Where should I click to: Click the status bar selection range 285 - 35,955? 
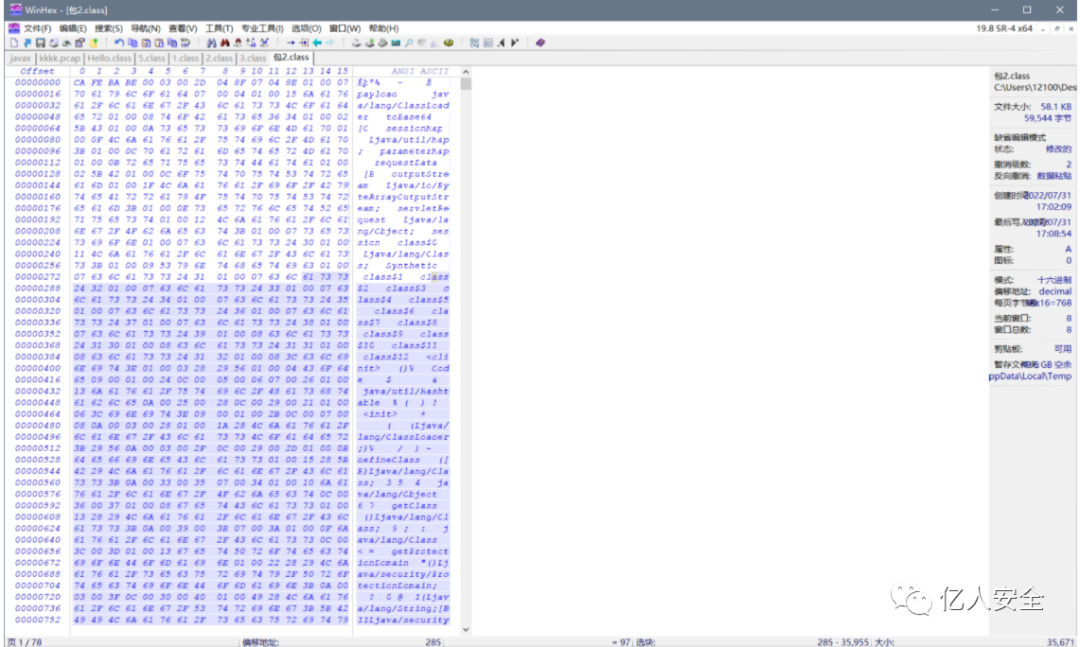[x=842, y=641]
